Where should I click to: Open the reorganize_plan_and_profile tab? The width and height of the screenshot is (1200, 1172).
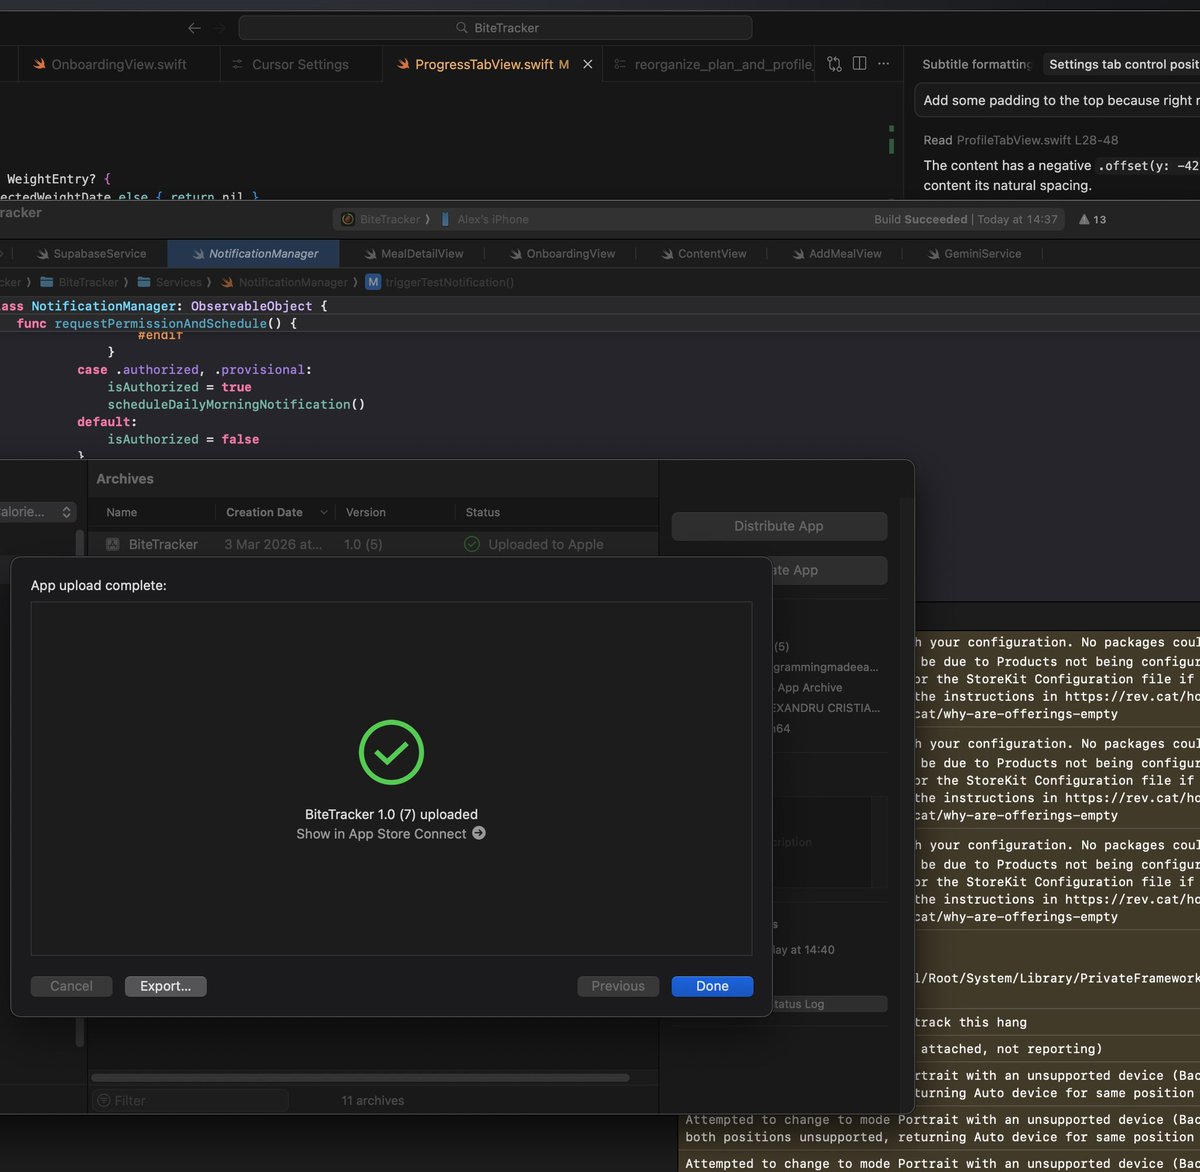coord(712,64)
